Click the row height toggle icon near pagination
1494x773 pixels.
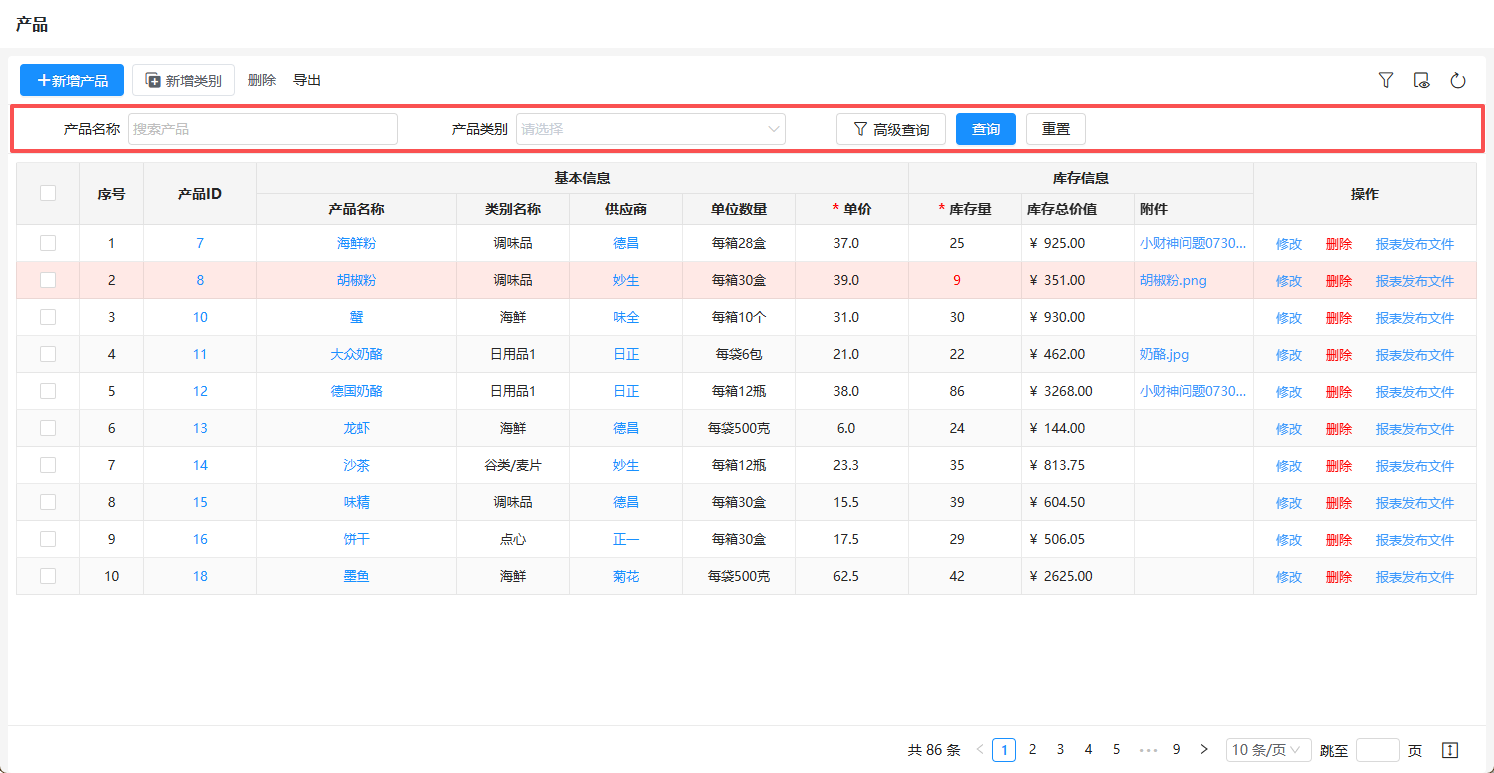click(1450, 750)
